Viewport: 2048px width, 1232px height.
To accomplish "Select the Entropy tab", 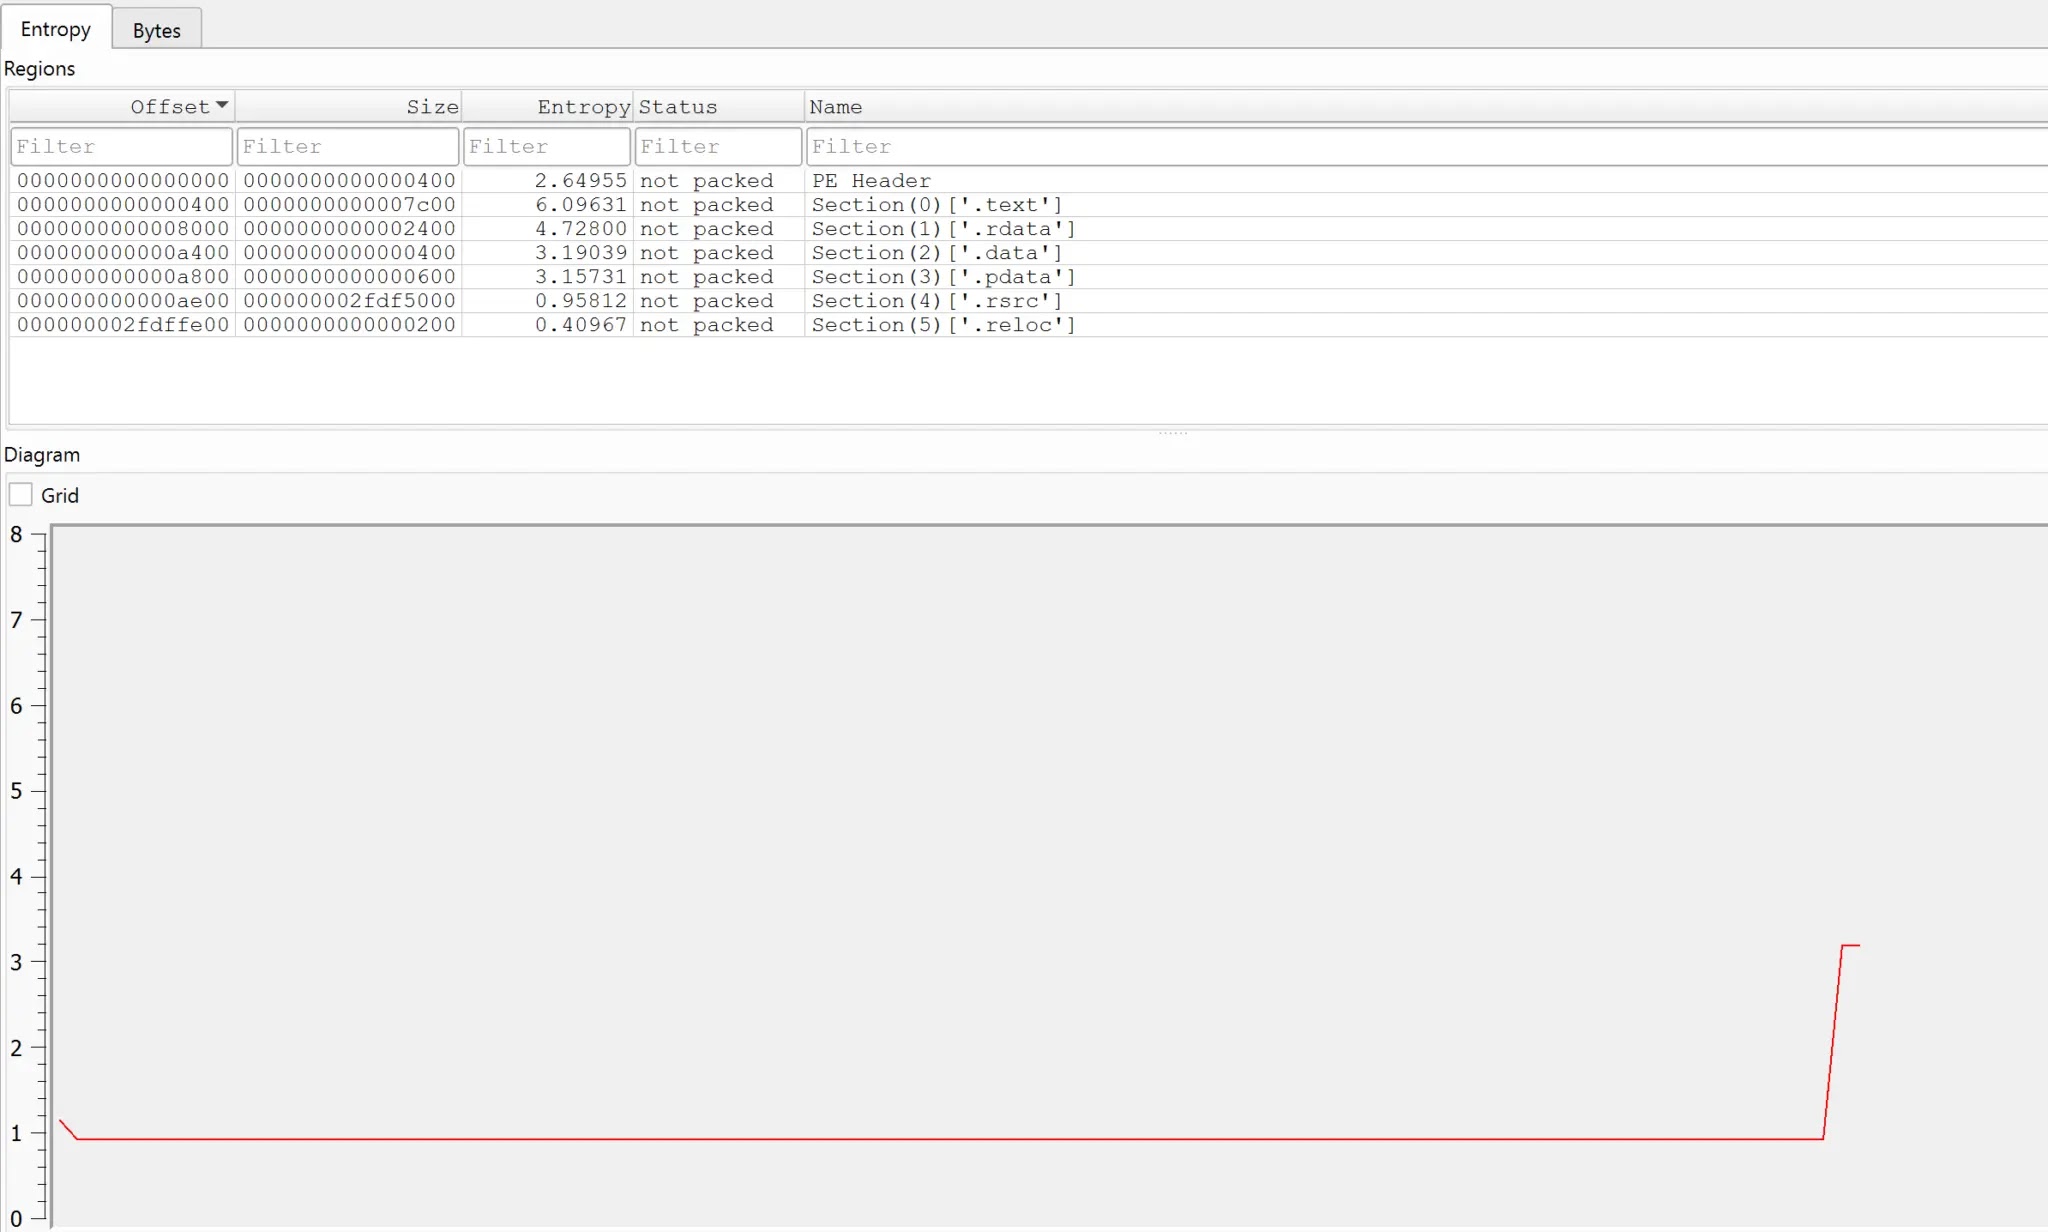I will 56,29.
